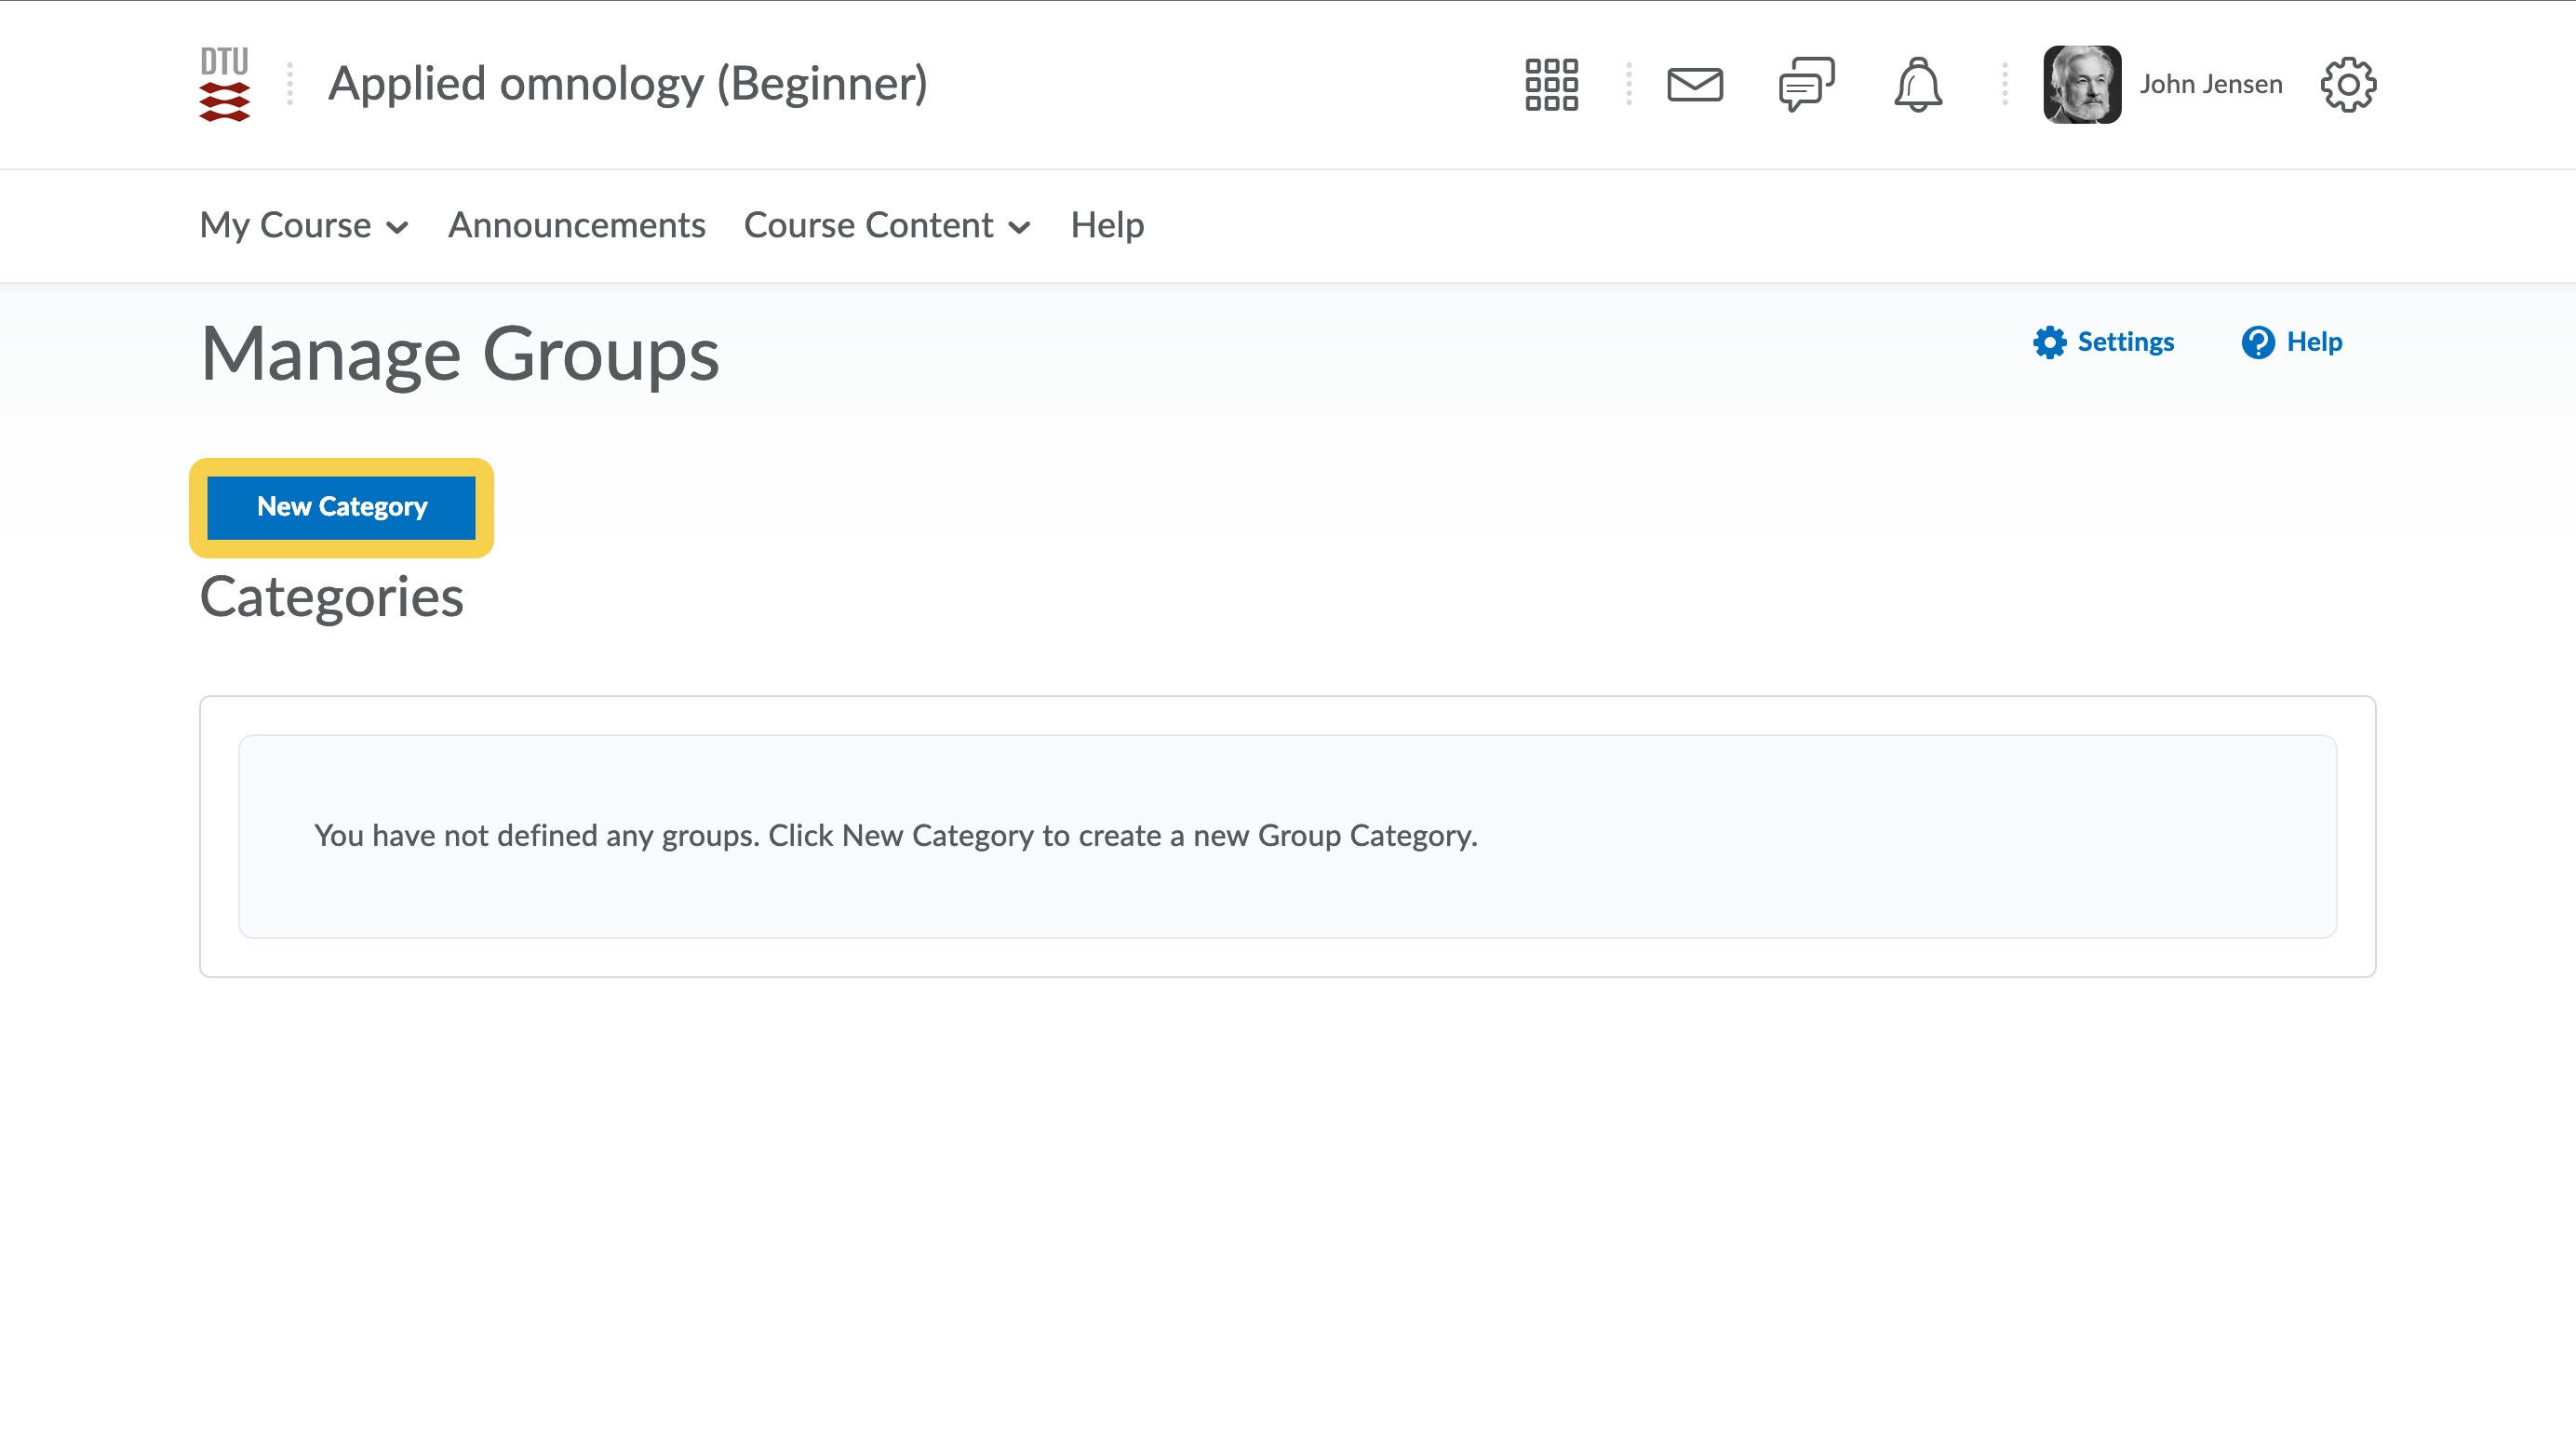The width and height of the screenshot is (2576, 1449).
Task: Click the DTU logo
Action: [x=224, y=84]
